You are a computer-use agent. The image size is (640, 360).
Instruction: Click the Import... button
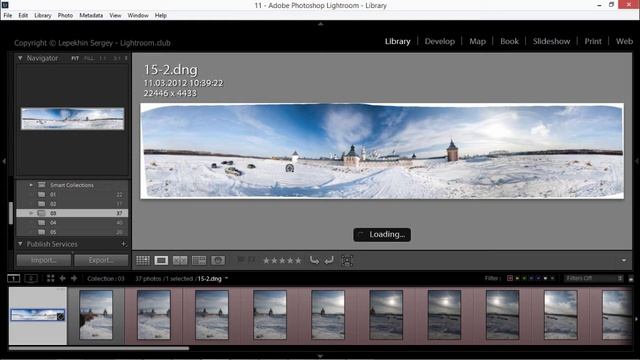click(44, 260)
